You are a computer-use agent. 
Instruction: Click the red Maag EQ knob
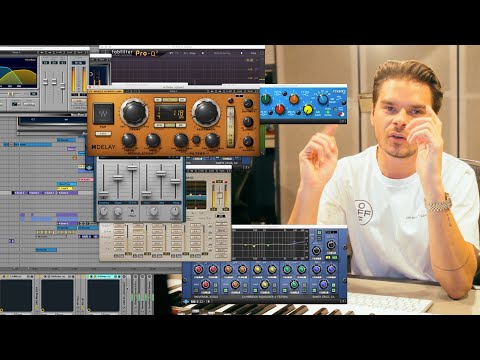click(279, 109)
